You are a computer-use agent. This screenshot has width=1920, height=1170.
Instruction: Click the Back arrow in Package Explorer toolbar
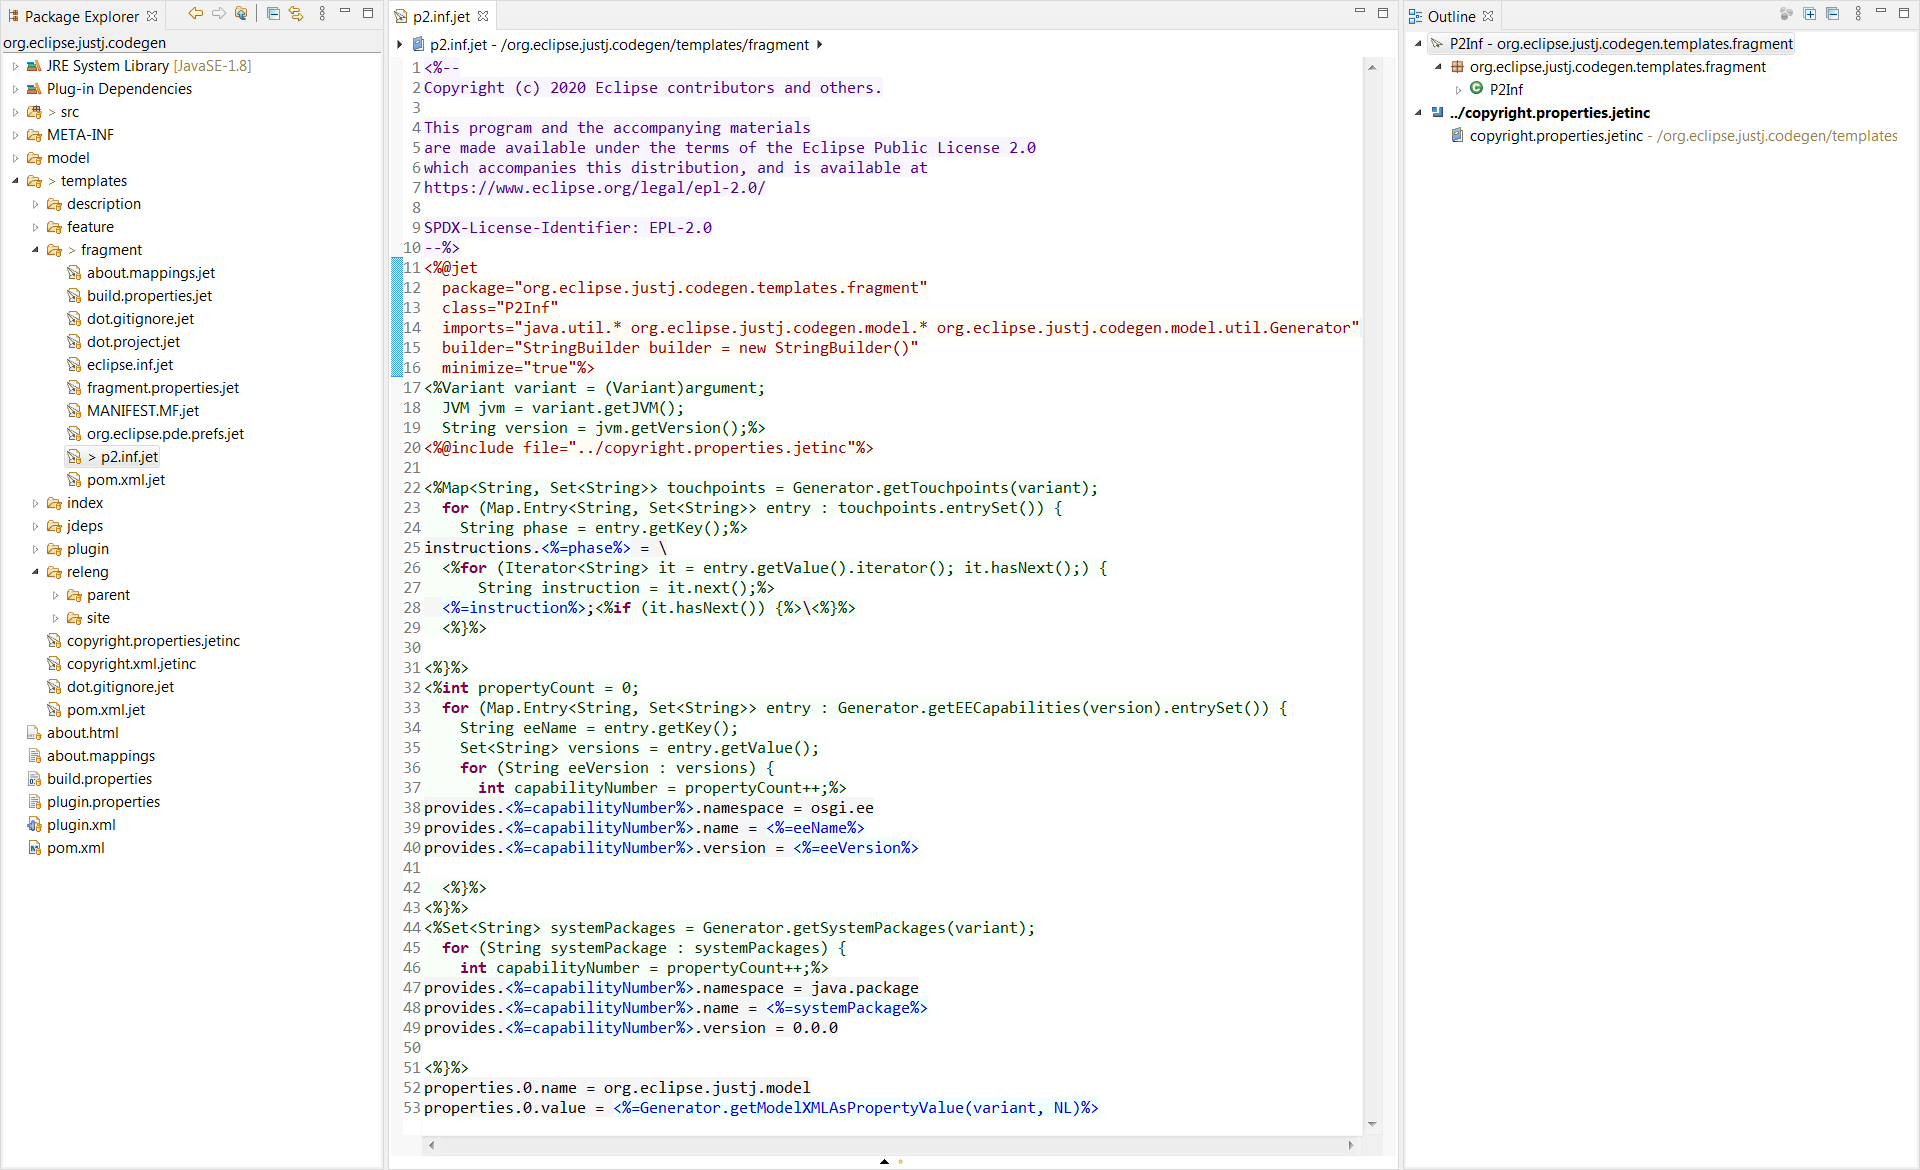[x=195, y=14]
